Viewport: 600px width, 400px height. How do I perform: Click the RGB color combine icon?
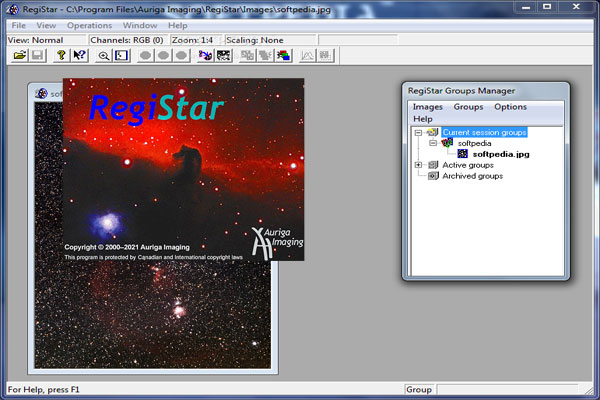[x=284, y=56]
